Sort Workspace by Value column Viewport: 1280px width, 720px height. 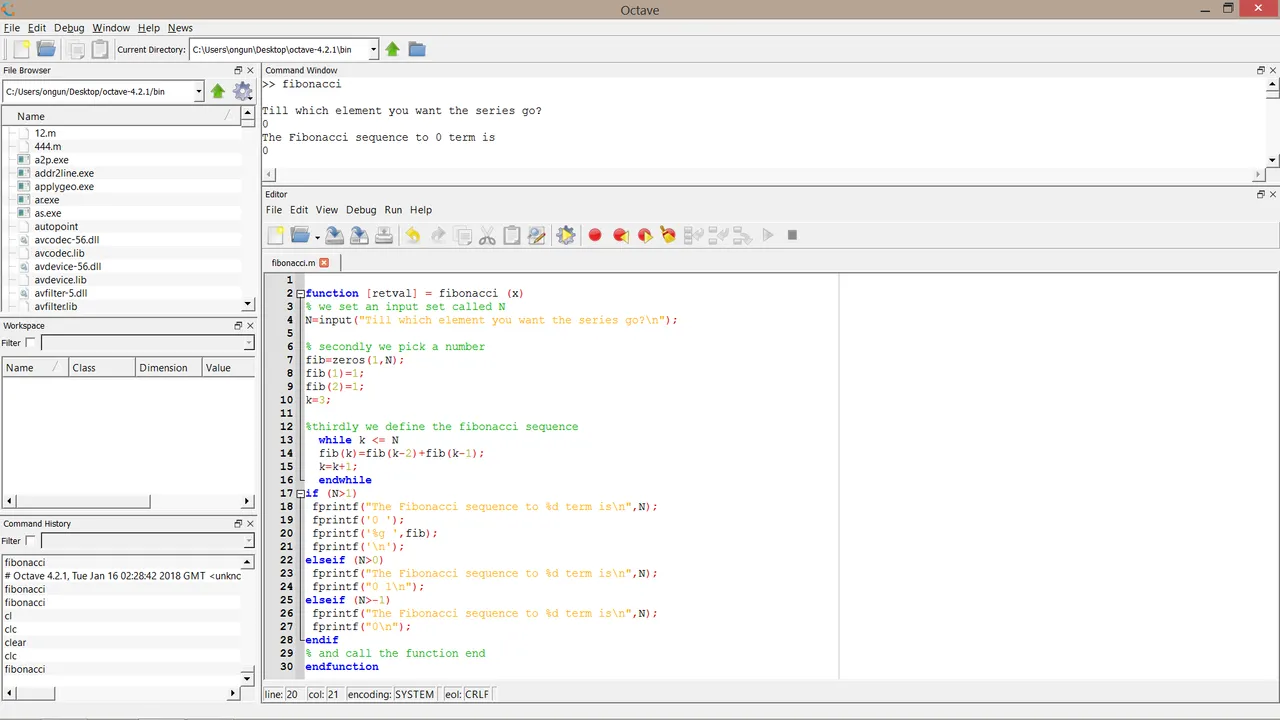[x=228, y=368]
